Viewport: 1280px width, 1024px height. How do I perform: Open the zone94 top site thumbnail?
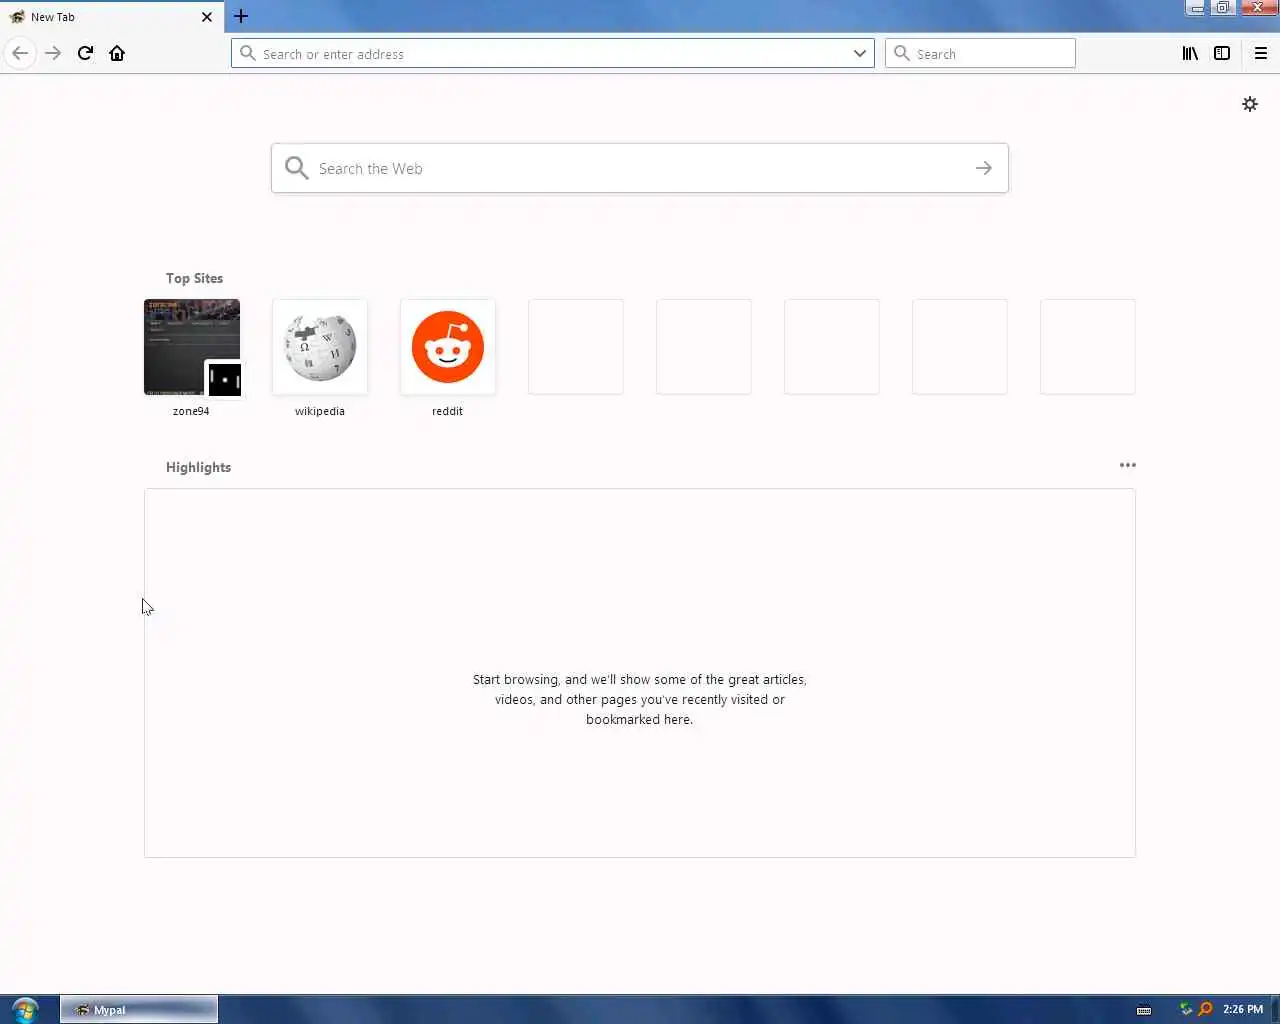pyautogui.click(x=192, y=347)
